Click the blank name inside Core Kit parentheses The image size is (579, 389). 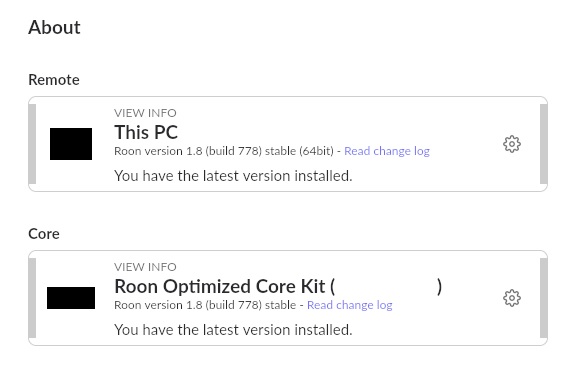click(x=386, y=286)
